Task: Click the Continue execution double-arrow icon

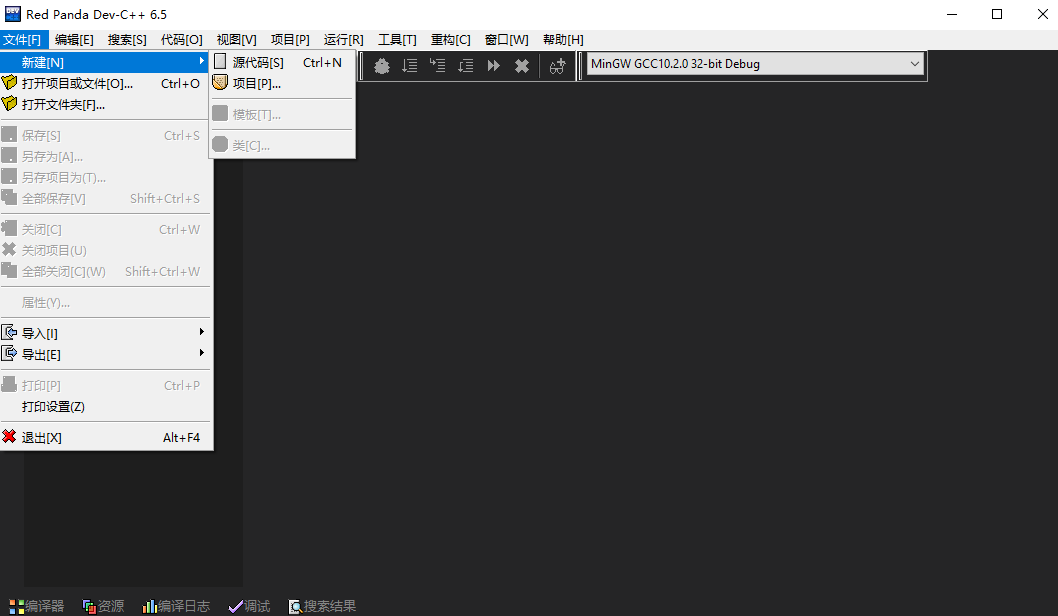Action: pos(493,66)
